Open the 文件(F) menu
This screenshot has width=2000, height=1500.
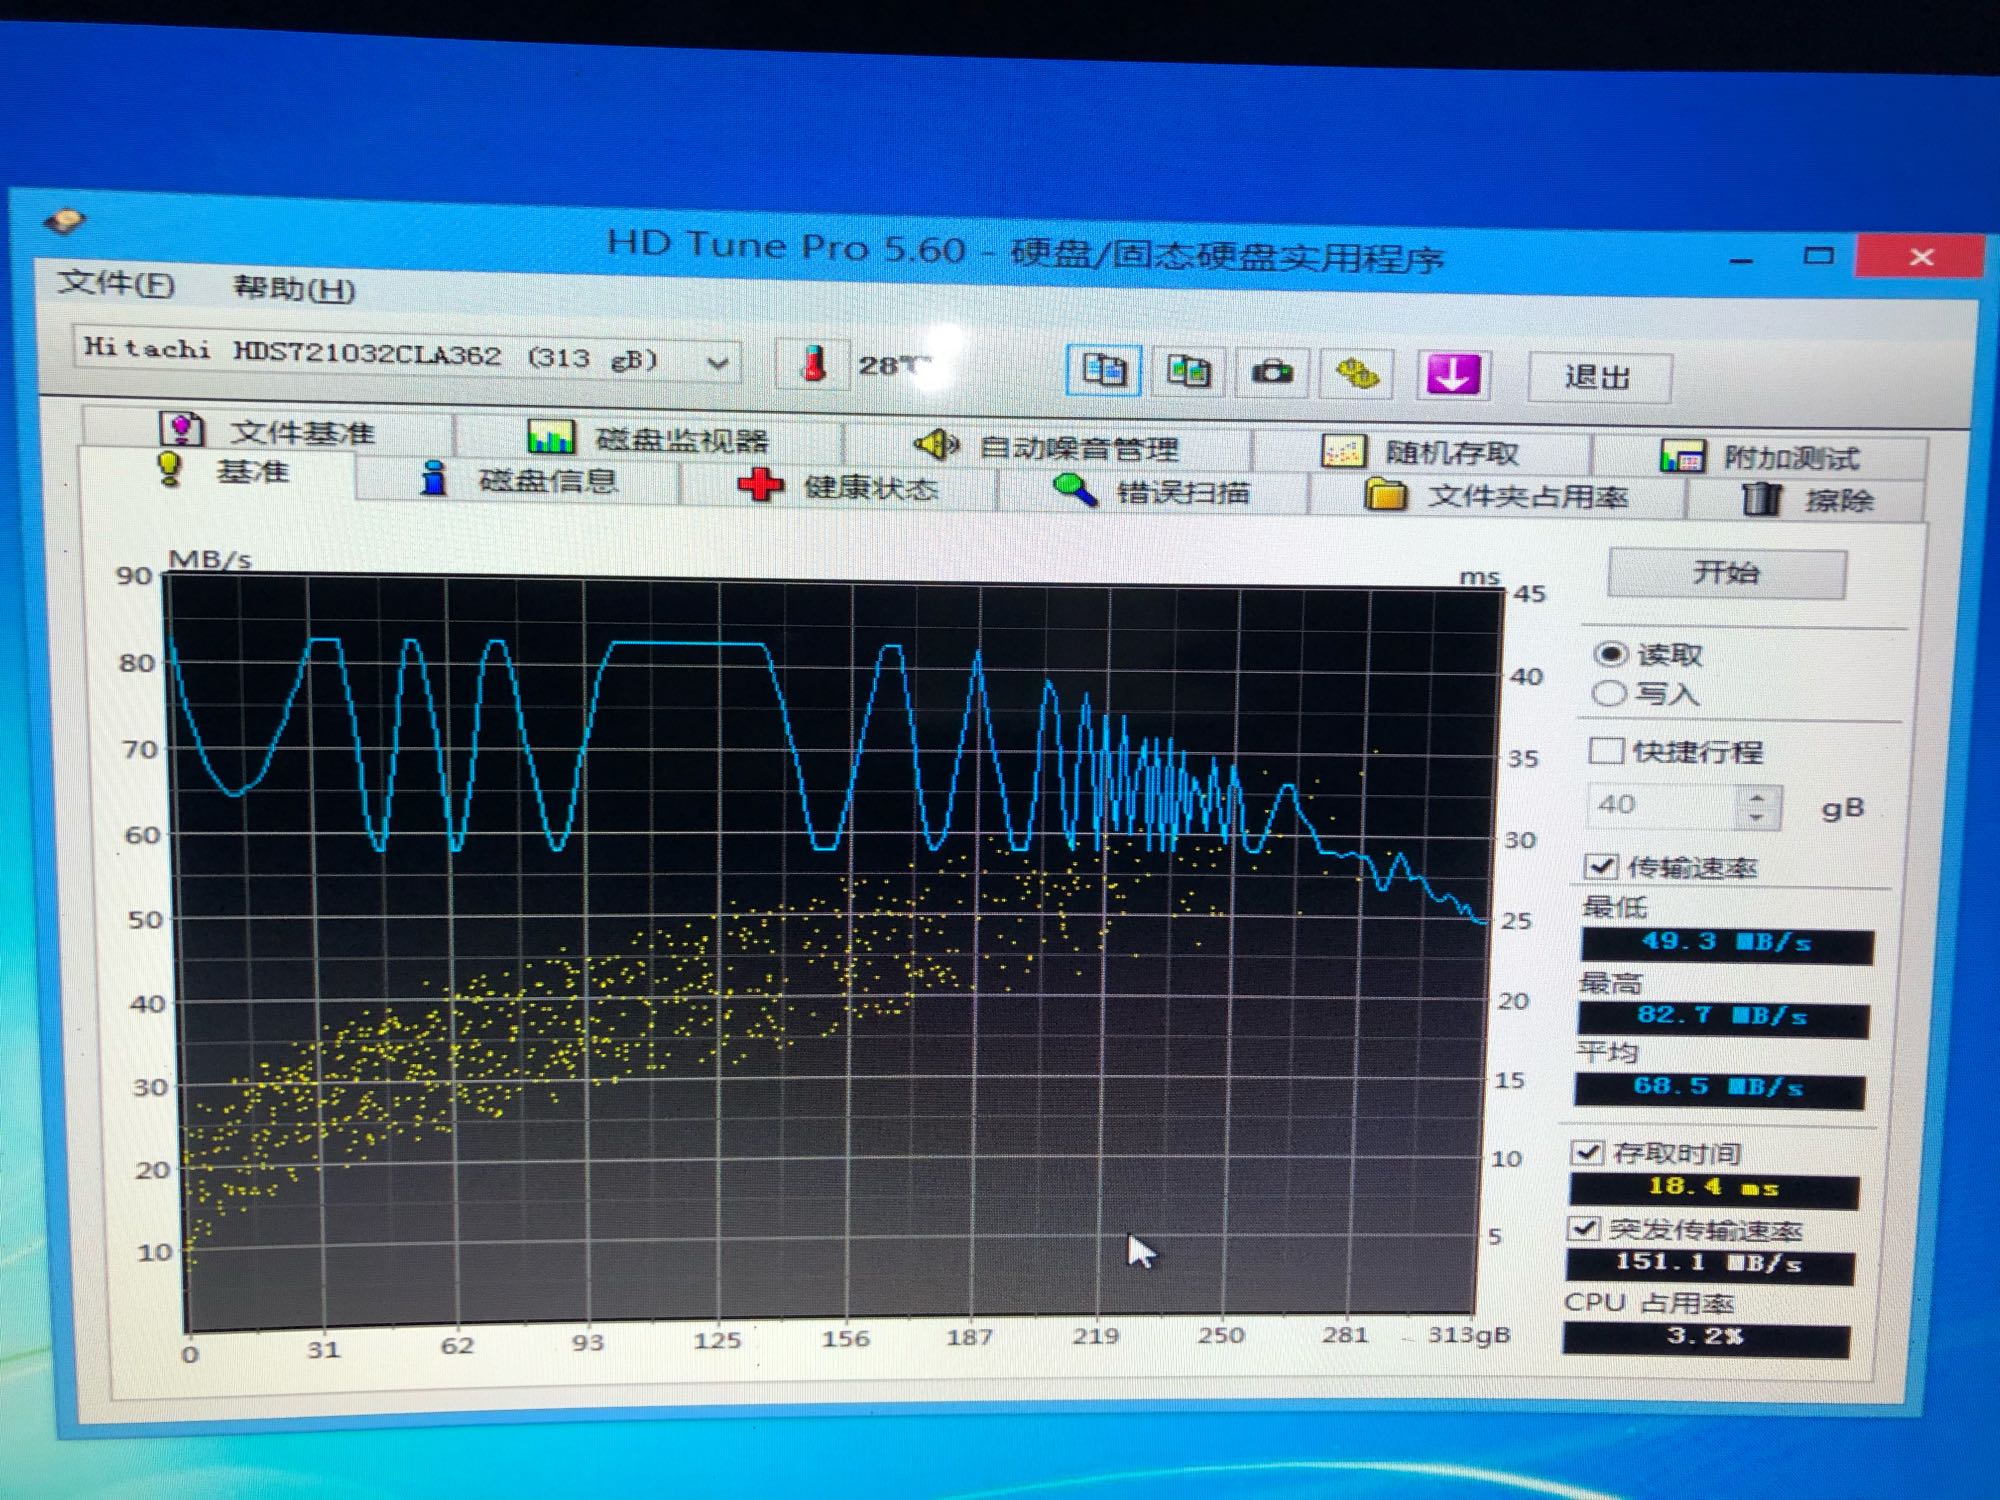tap(115, 284)
